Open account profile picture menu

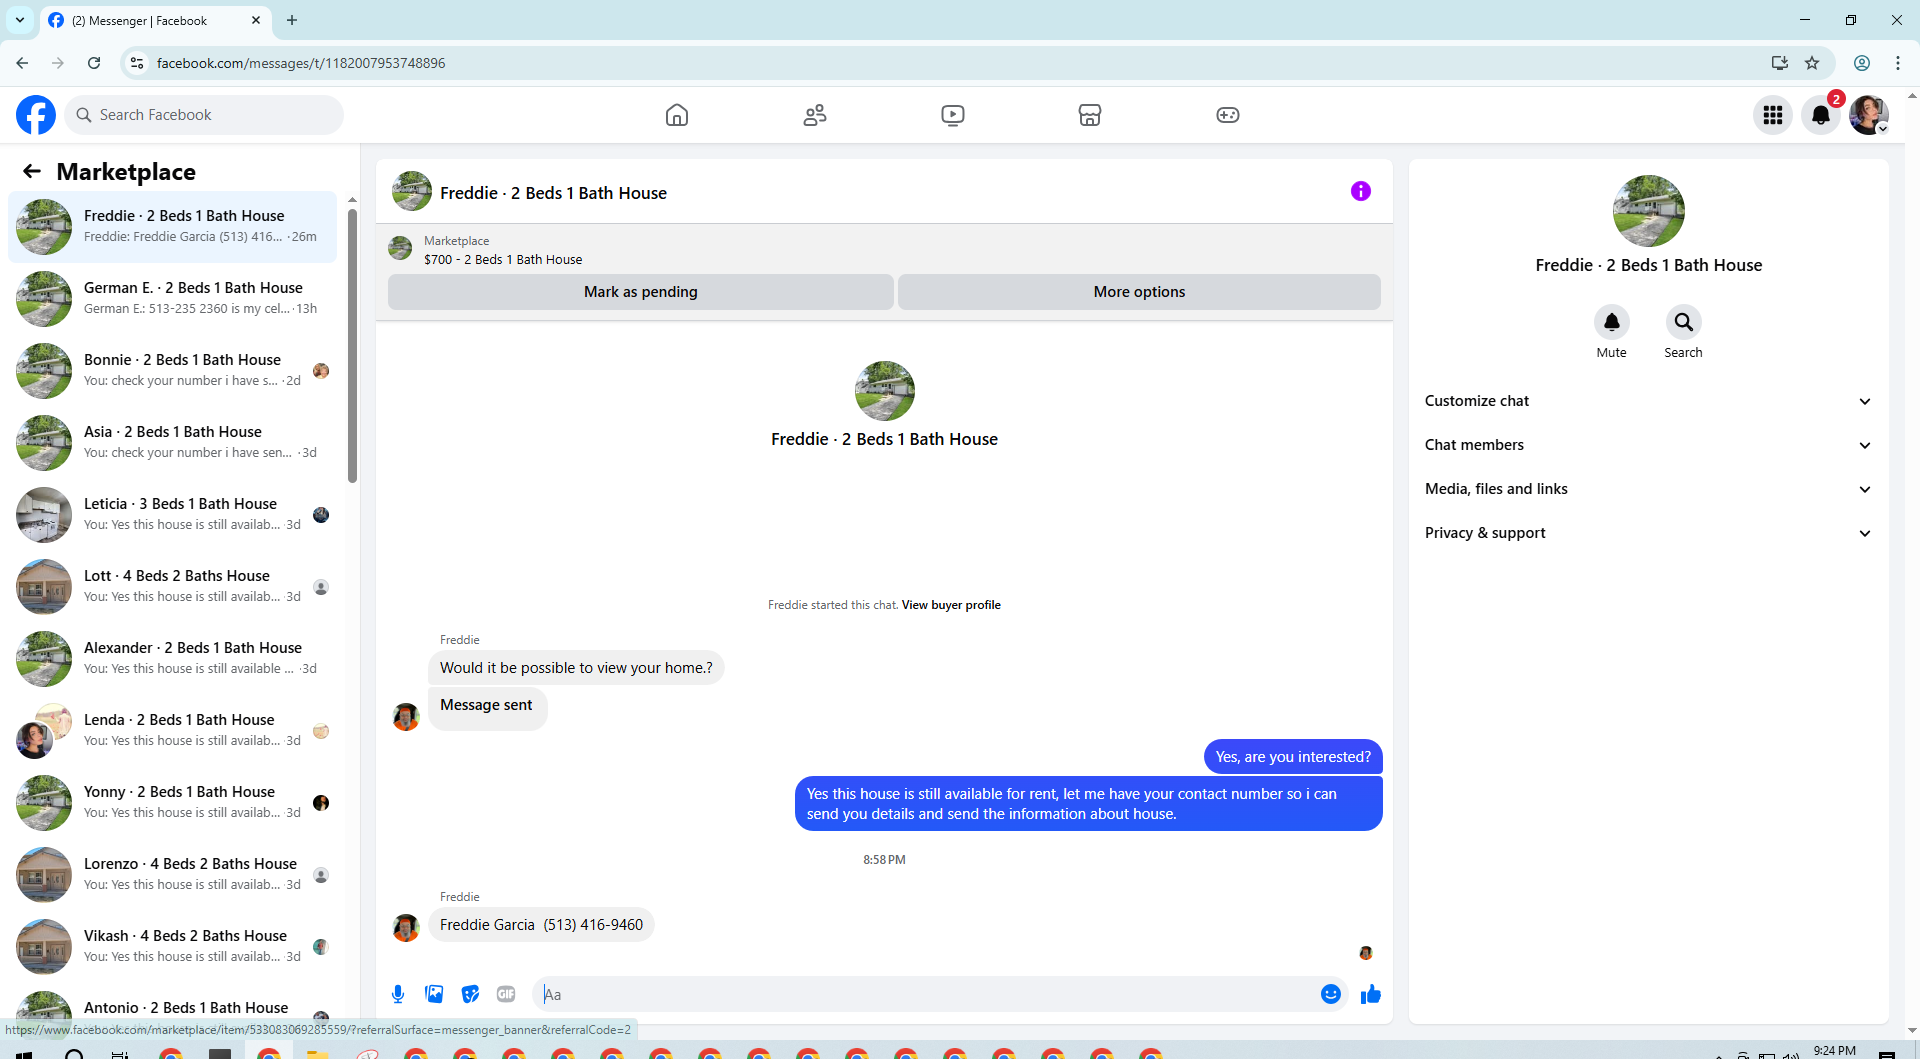(1869, 115)
